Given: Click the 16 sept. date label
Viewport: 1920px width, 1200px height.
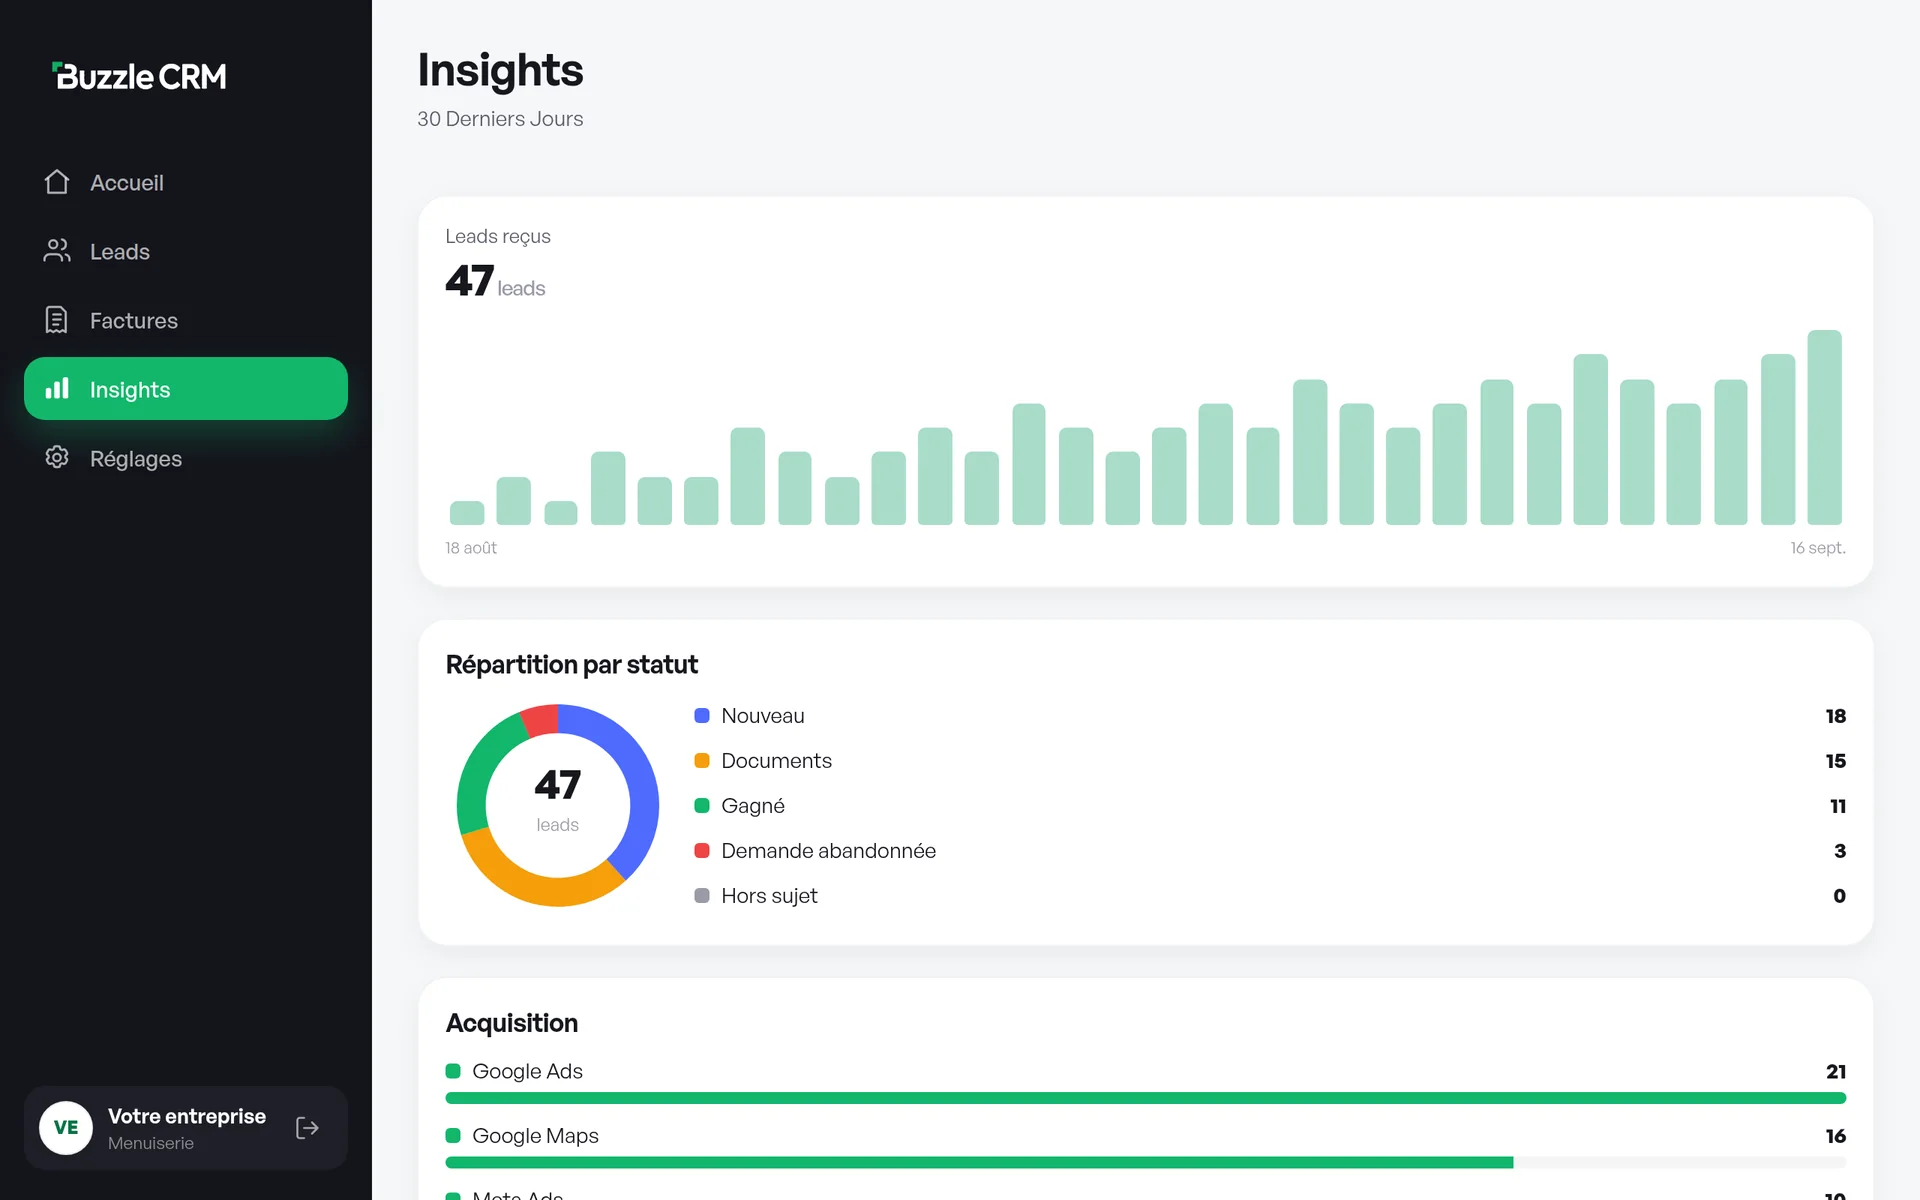Looking at the screenshot, I should [x=1818, y=548].
